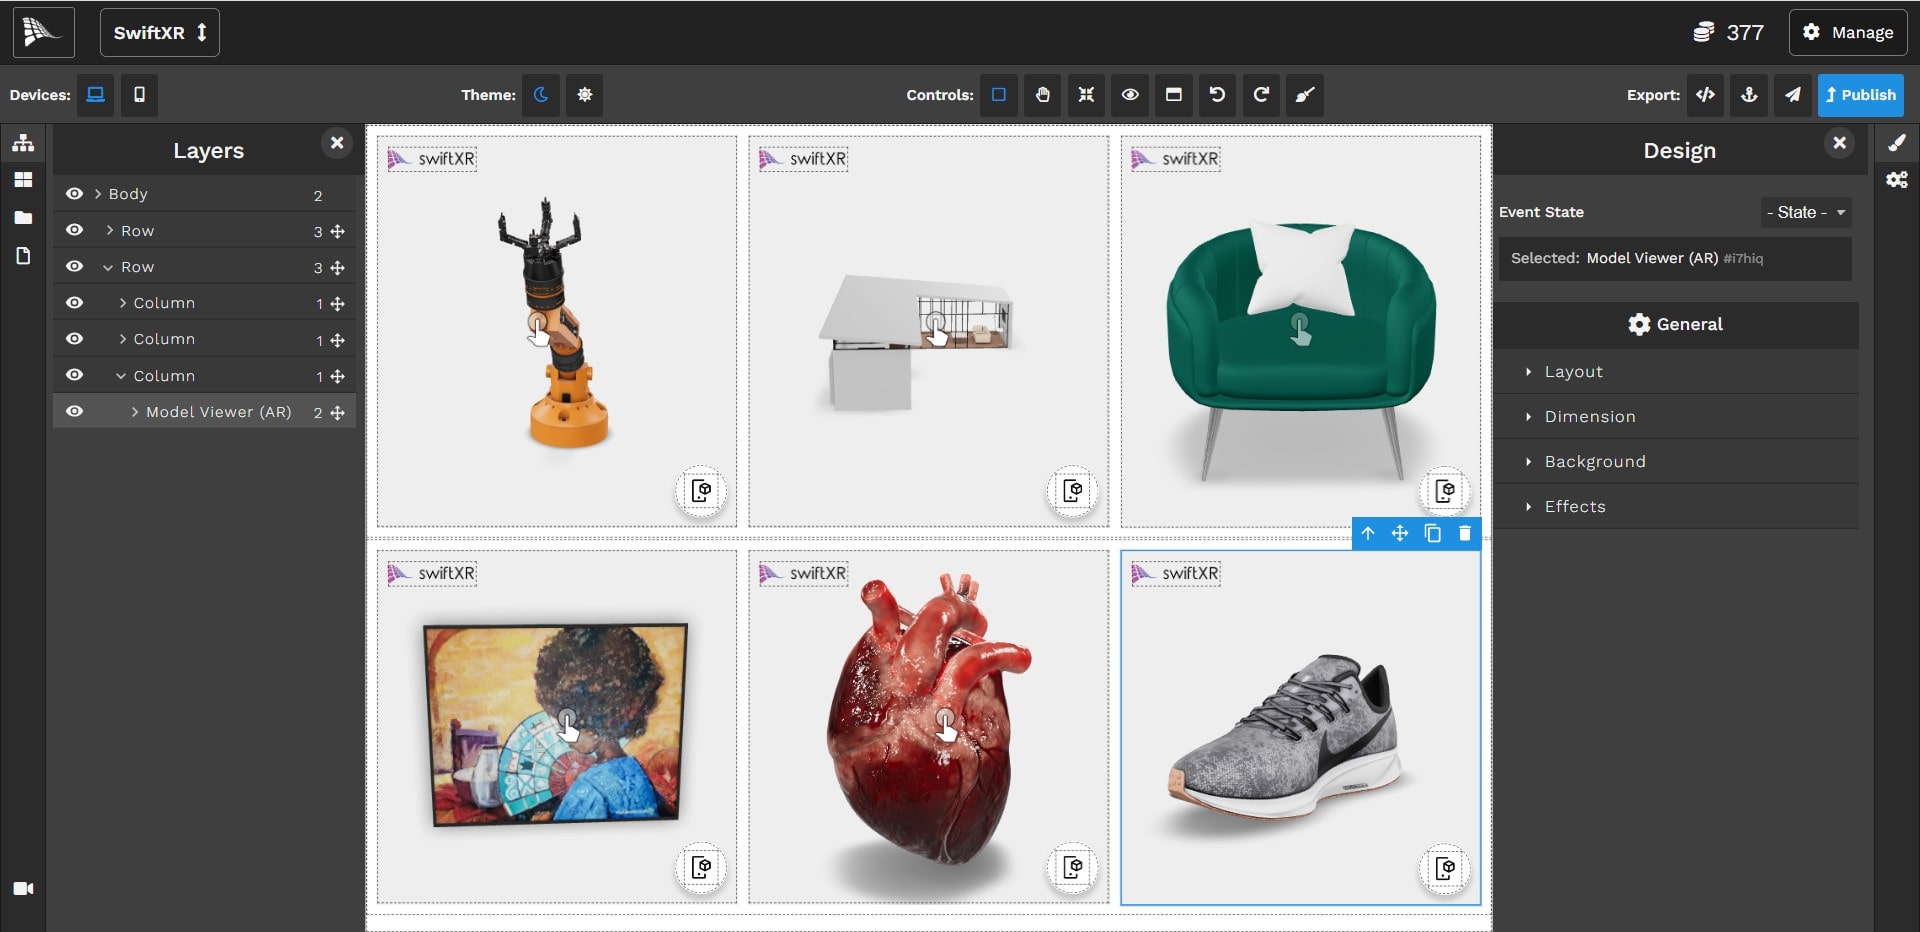Toggle eye icon for first Row layer
The image size is (1920, 932).
(74, 231)
